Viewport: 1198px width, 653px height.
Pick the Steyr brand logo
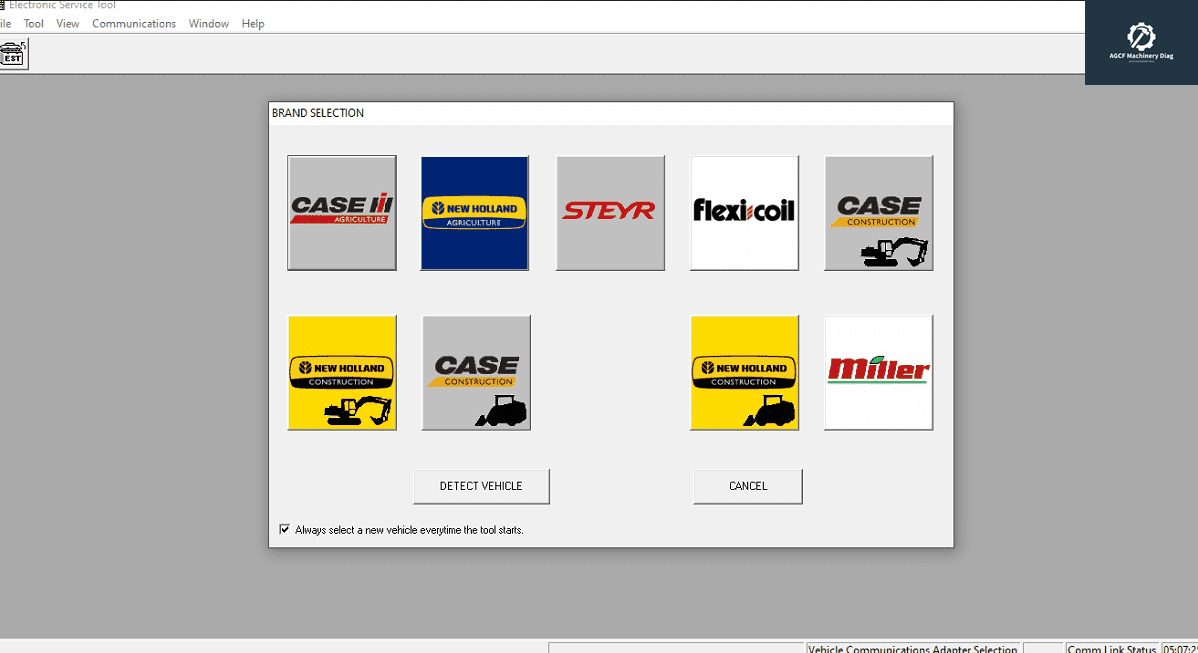point(610,212)
